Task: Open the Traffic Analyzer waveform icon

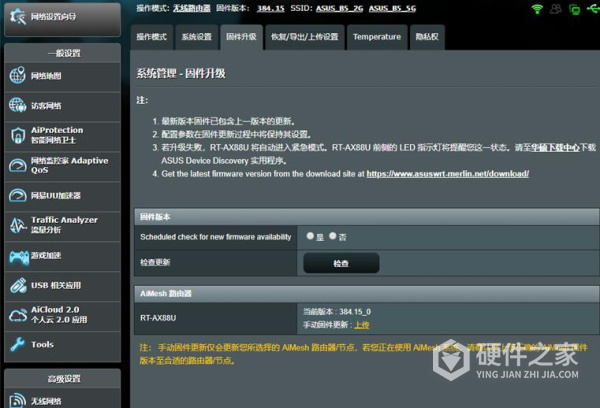Action: coord(18,225)
